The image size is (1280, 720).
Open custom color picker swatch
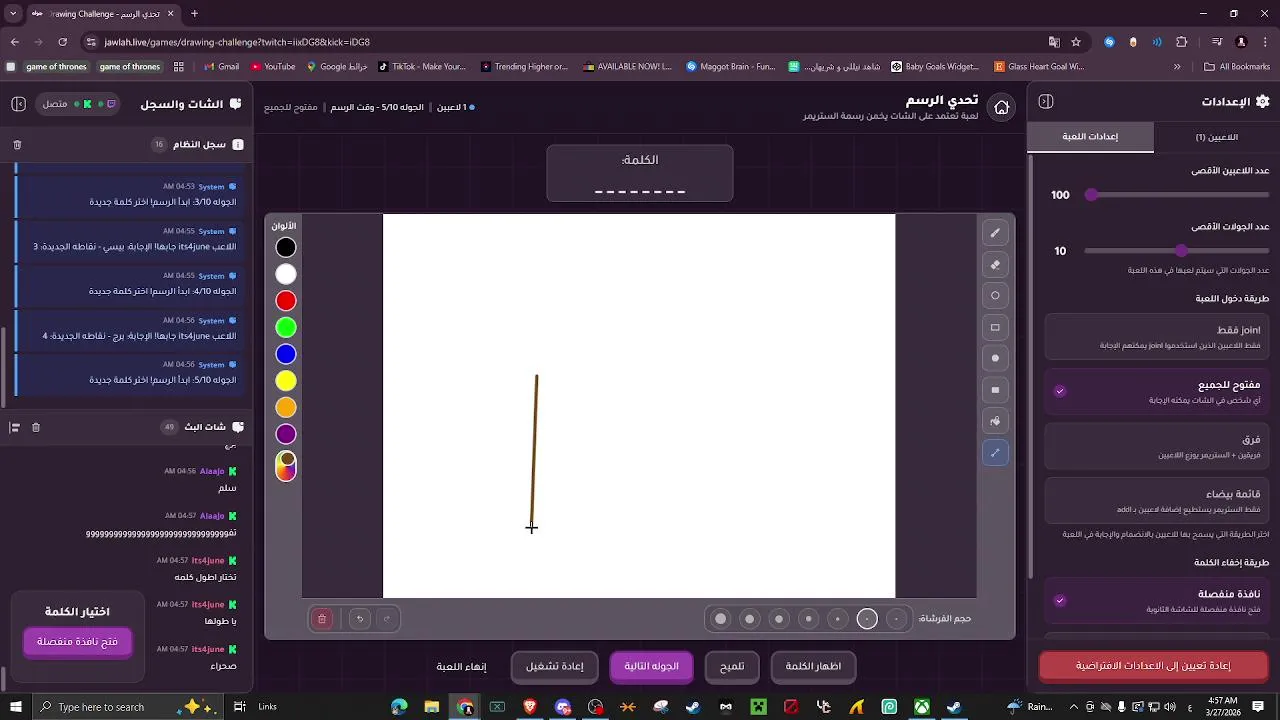point(286,465)
